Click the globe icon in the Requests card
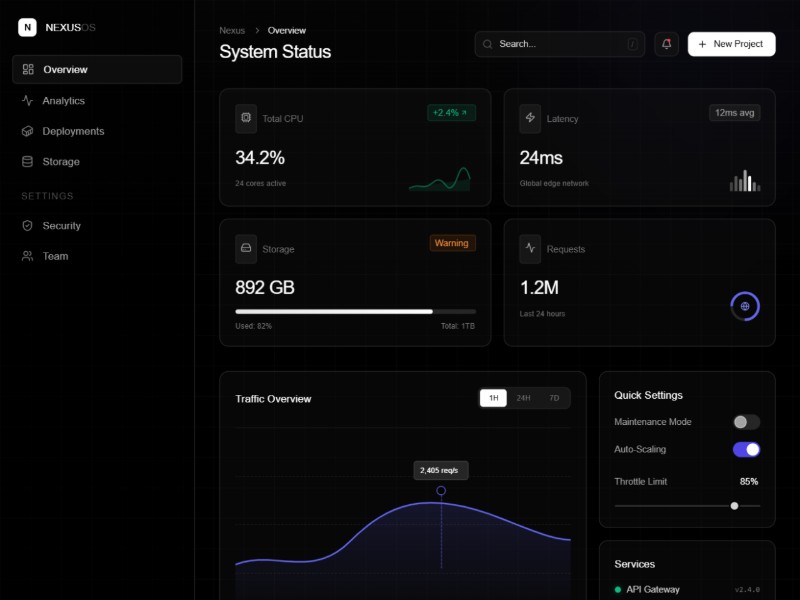Image resolution: width=800 pixels, height=600 pixels. (745, 306)
